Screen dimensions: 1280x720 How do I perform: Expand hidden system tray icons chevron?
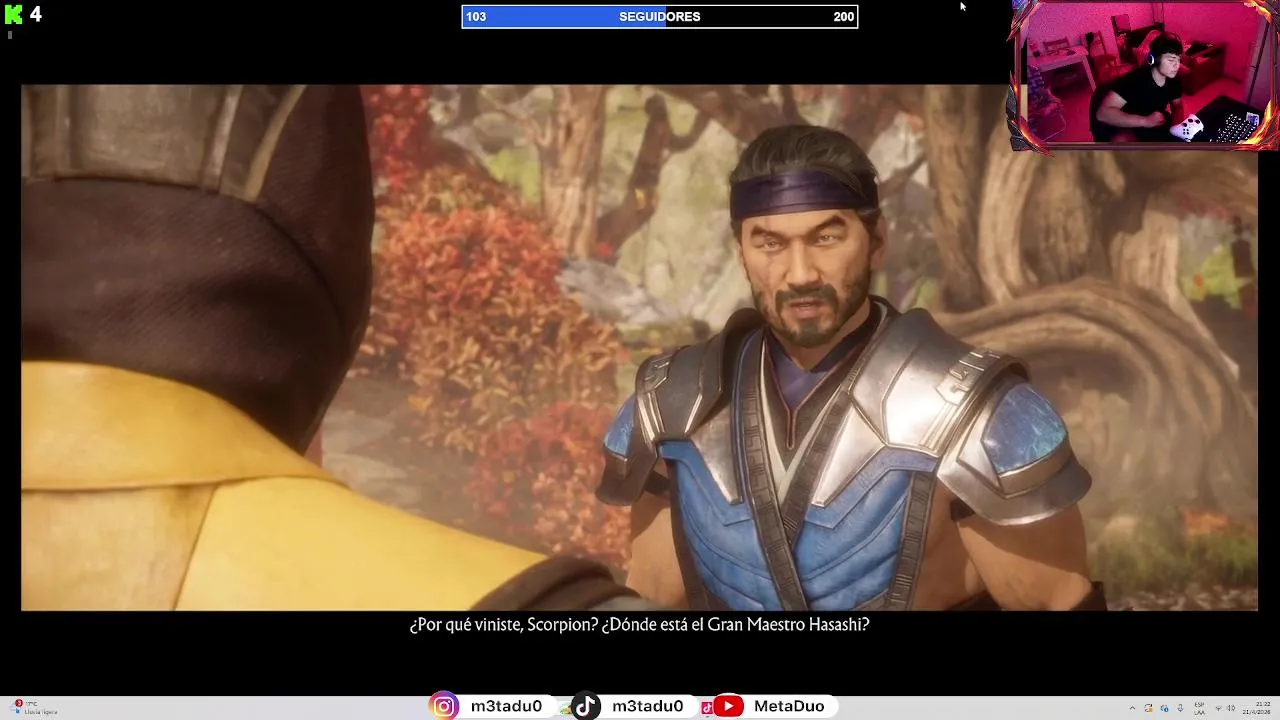(x=1132, y=708)
